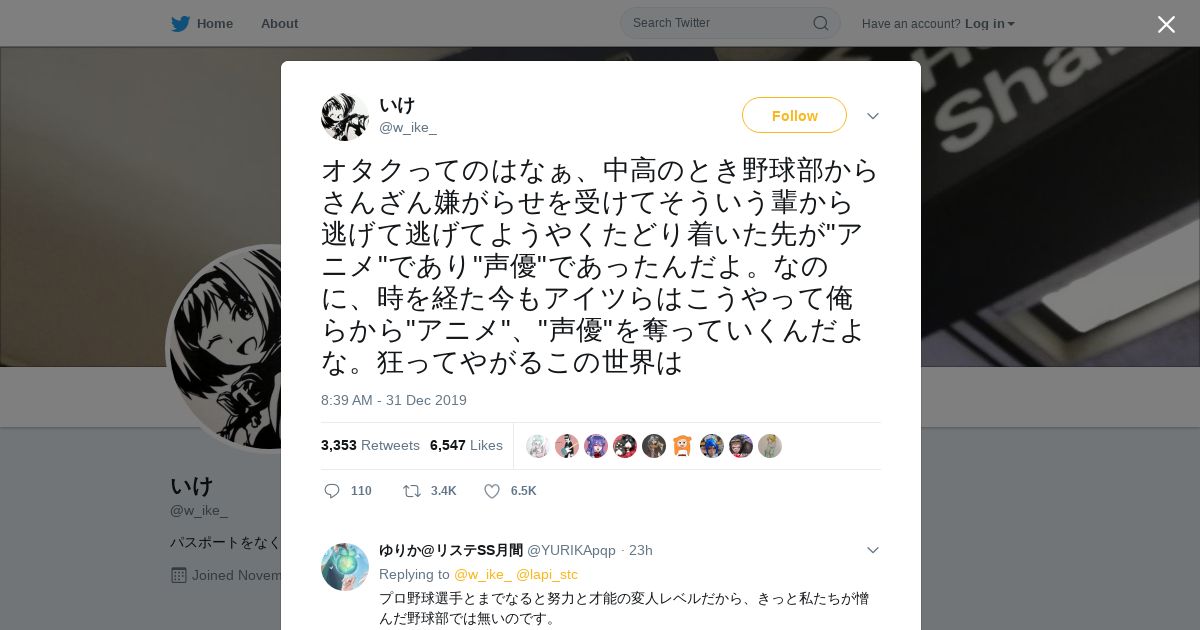Close the tweet overlay with X icon
The height and width of the screenshot is (630, 1200).
1166,24
